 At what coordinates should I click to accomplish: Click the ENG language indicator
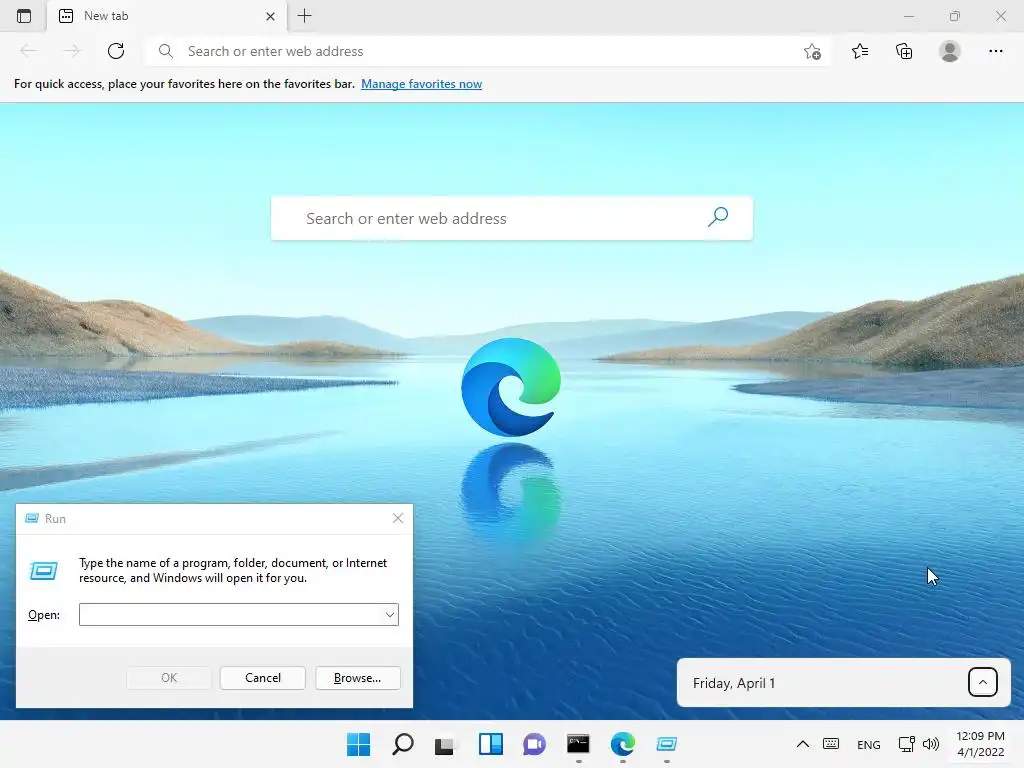869,744
